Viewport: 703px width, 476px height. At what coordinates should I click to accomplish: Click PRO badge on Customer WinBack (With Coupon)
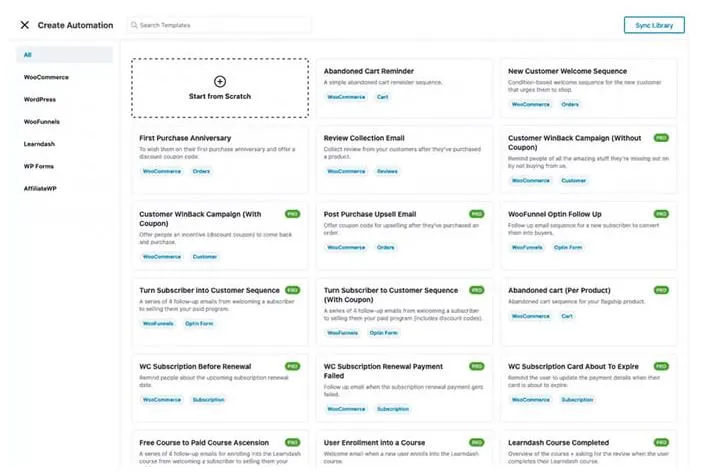(x=292, y=214)
